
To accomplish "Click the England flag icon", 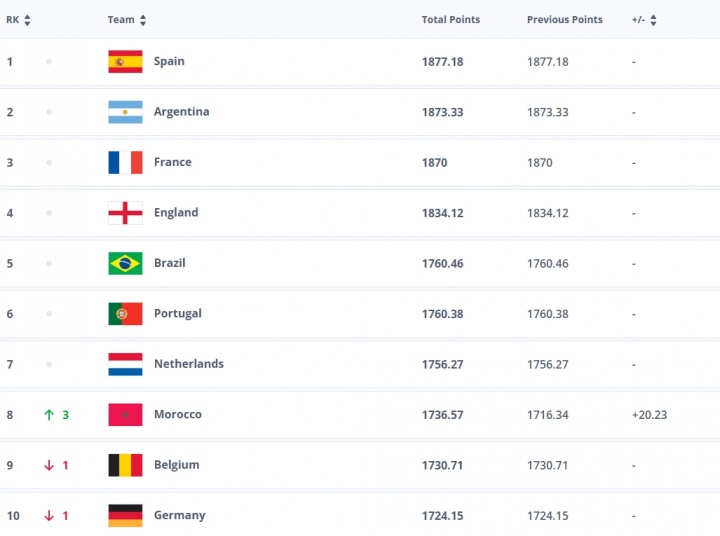I will click(x=125, y=213).
